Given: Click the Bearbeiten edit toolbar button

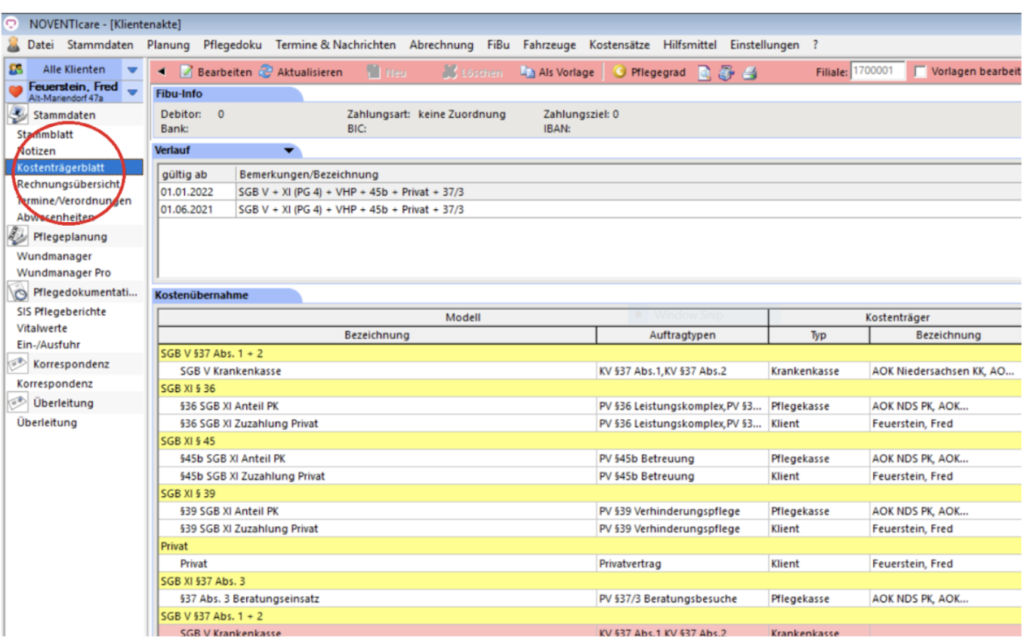Looking at the screenshot, I should pyautogui.click(x=216, y=72).
